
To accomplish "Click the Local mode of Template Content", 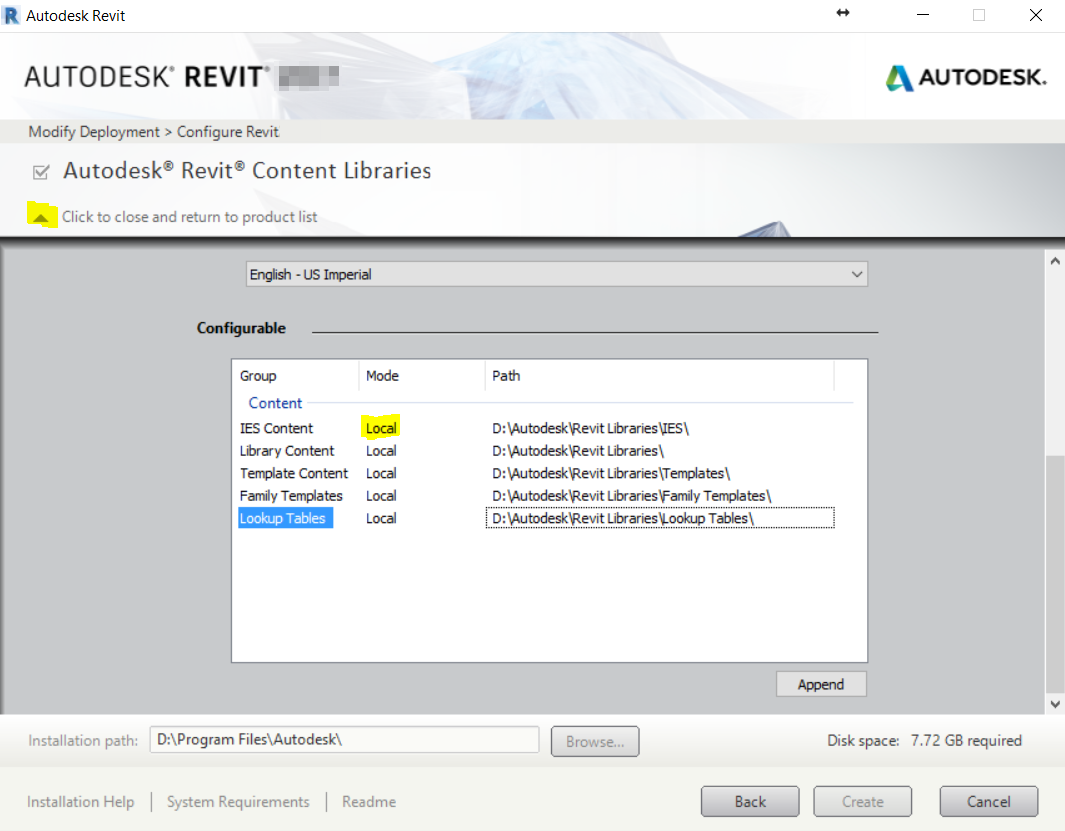I will 381,473.
